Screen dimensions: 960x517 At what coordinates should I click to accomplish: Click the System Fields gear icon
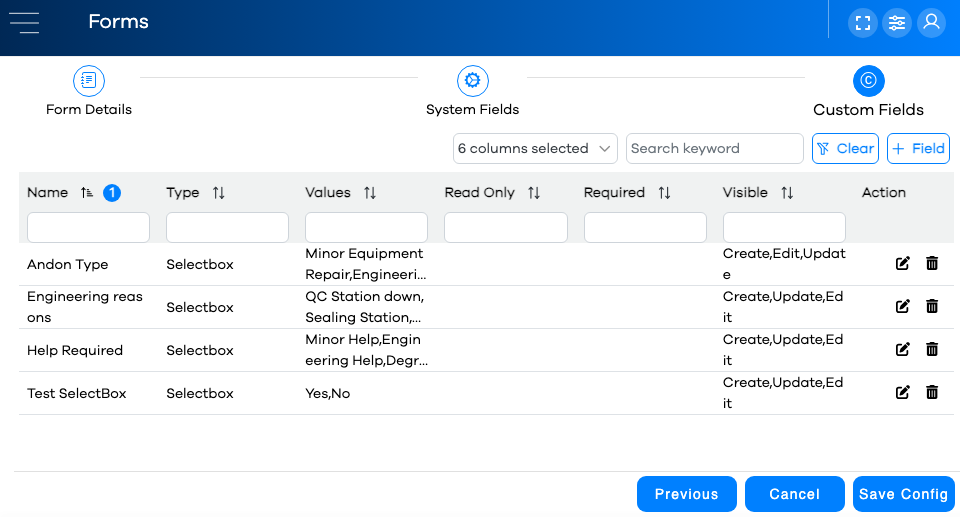472,80
